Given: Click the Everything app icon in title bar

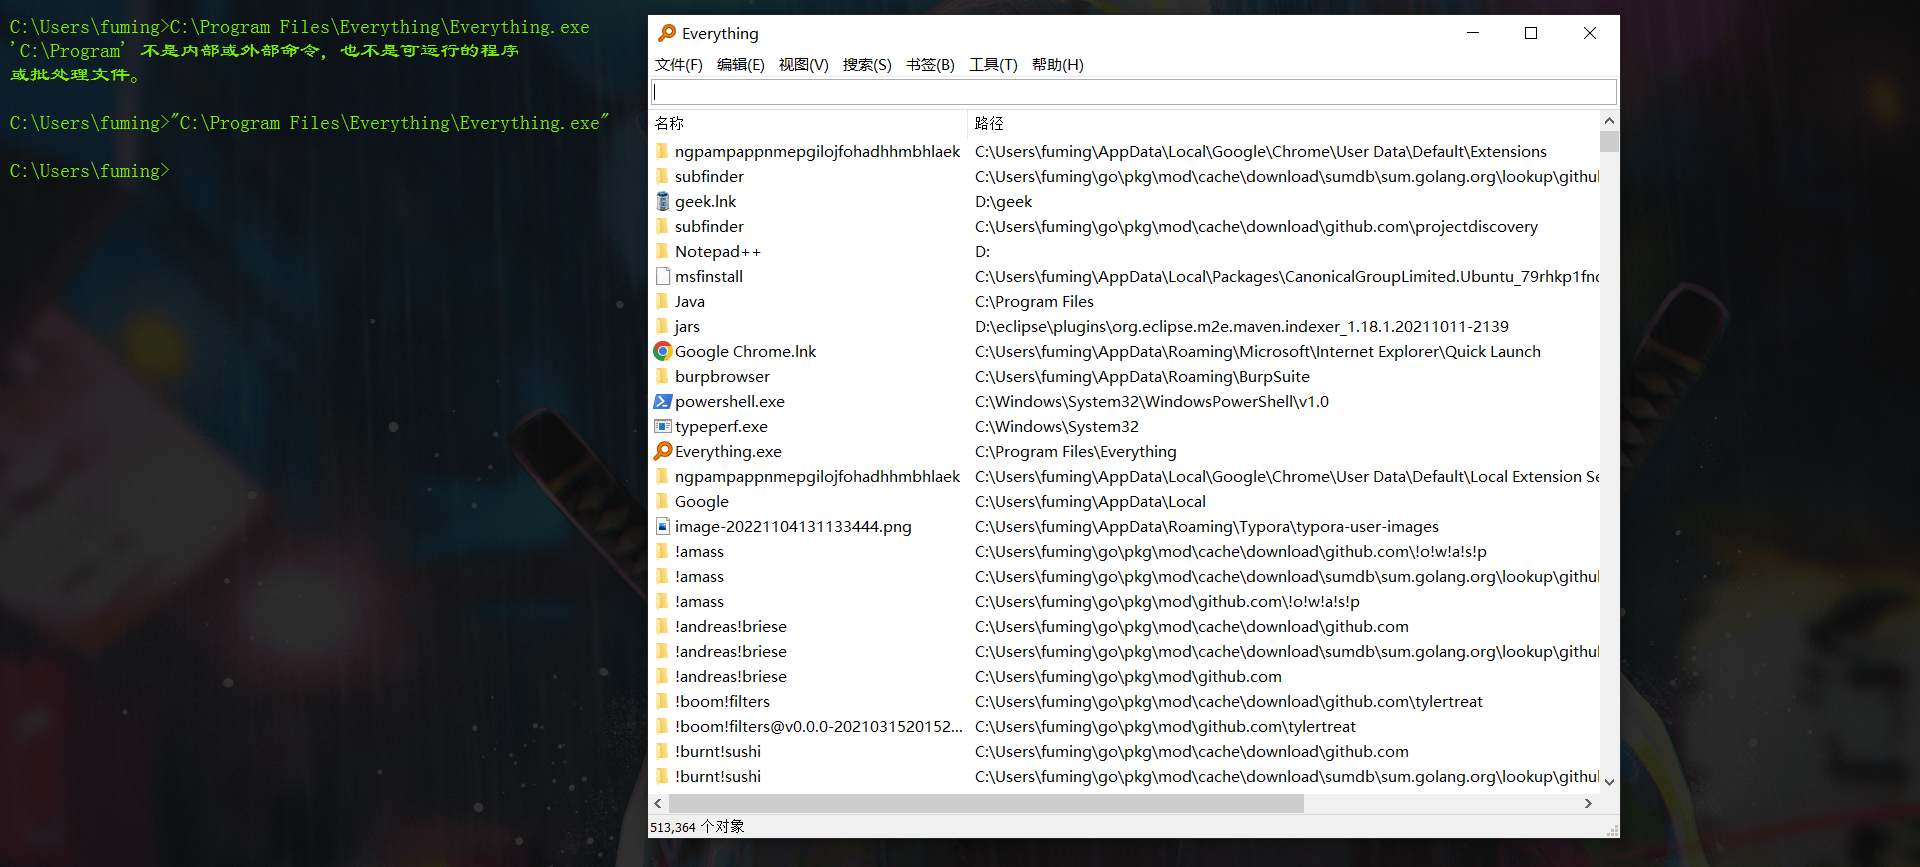Looking at the screenshot, I should 667,33.
